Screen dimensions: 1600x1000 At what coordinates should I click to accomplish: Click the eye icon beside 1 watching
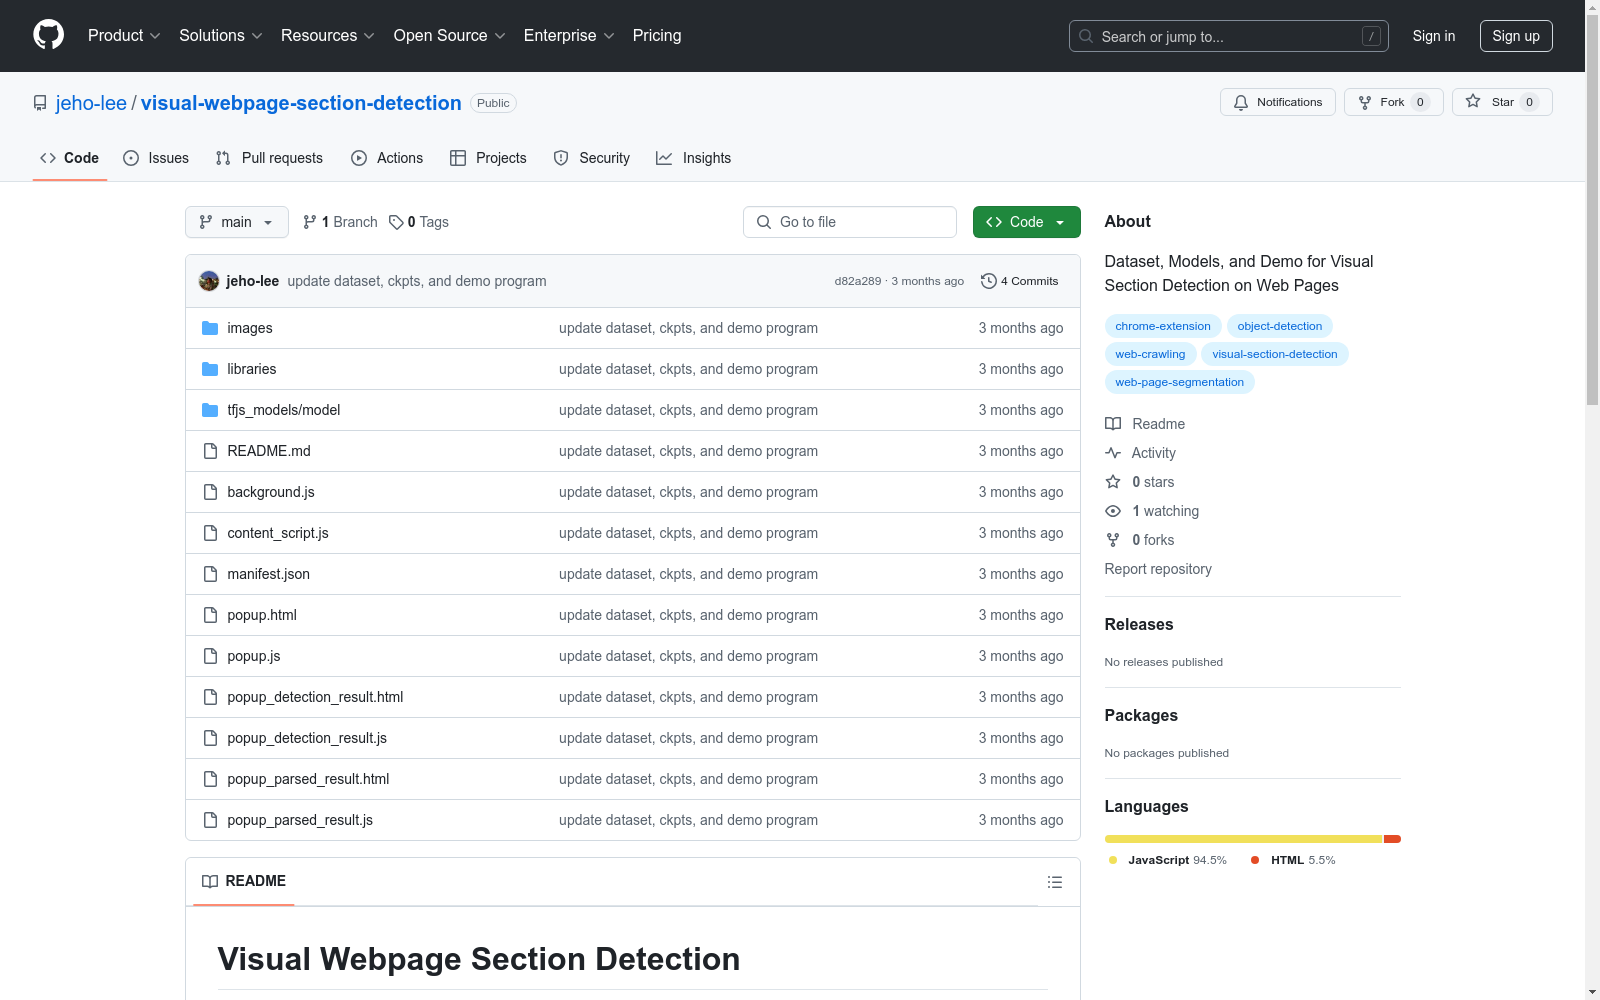pyautogui.click(x=1113, y=511)
